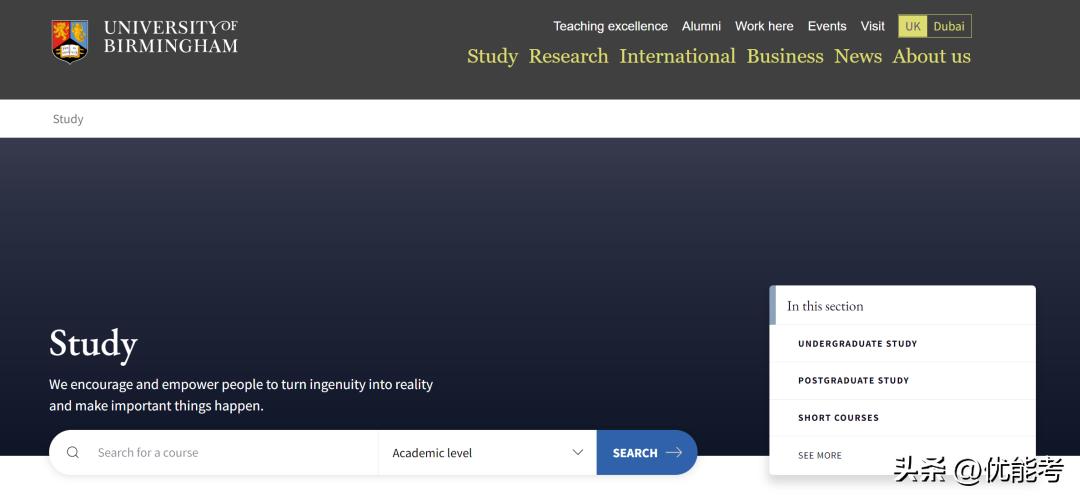
Task: Open the International menu item
Action: [x=677, y=57]
